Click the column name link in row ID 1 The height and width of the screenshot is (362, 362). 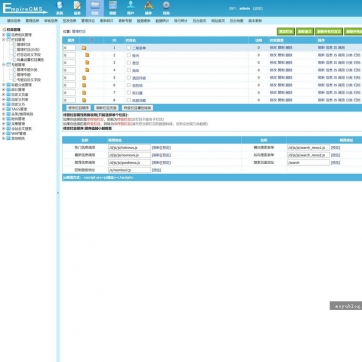139,48
